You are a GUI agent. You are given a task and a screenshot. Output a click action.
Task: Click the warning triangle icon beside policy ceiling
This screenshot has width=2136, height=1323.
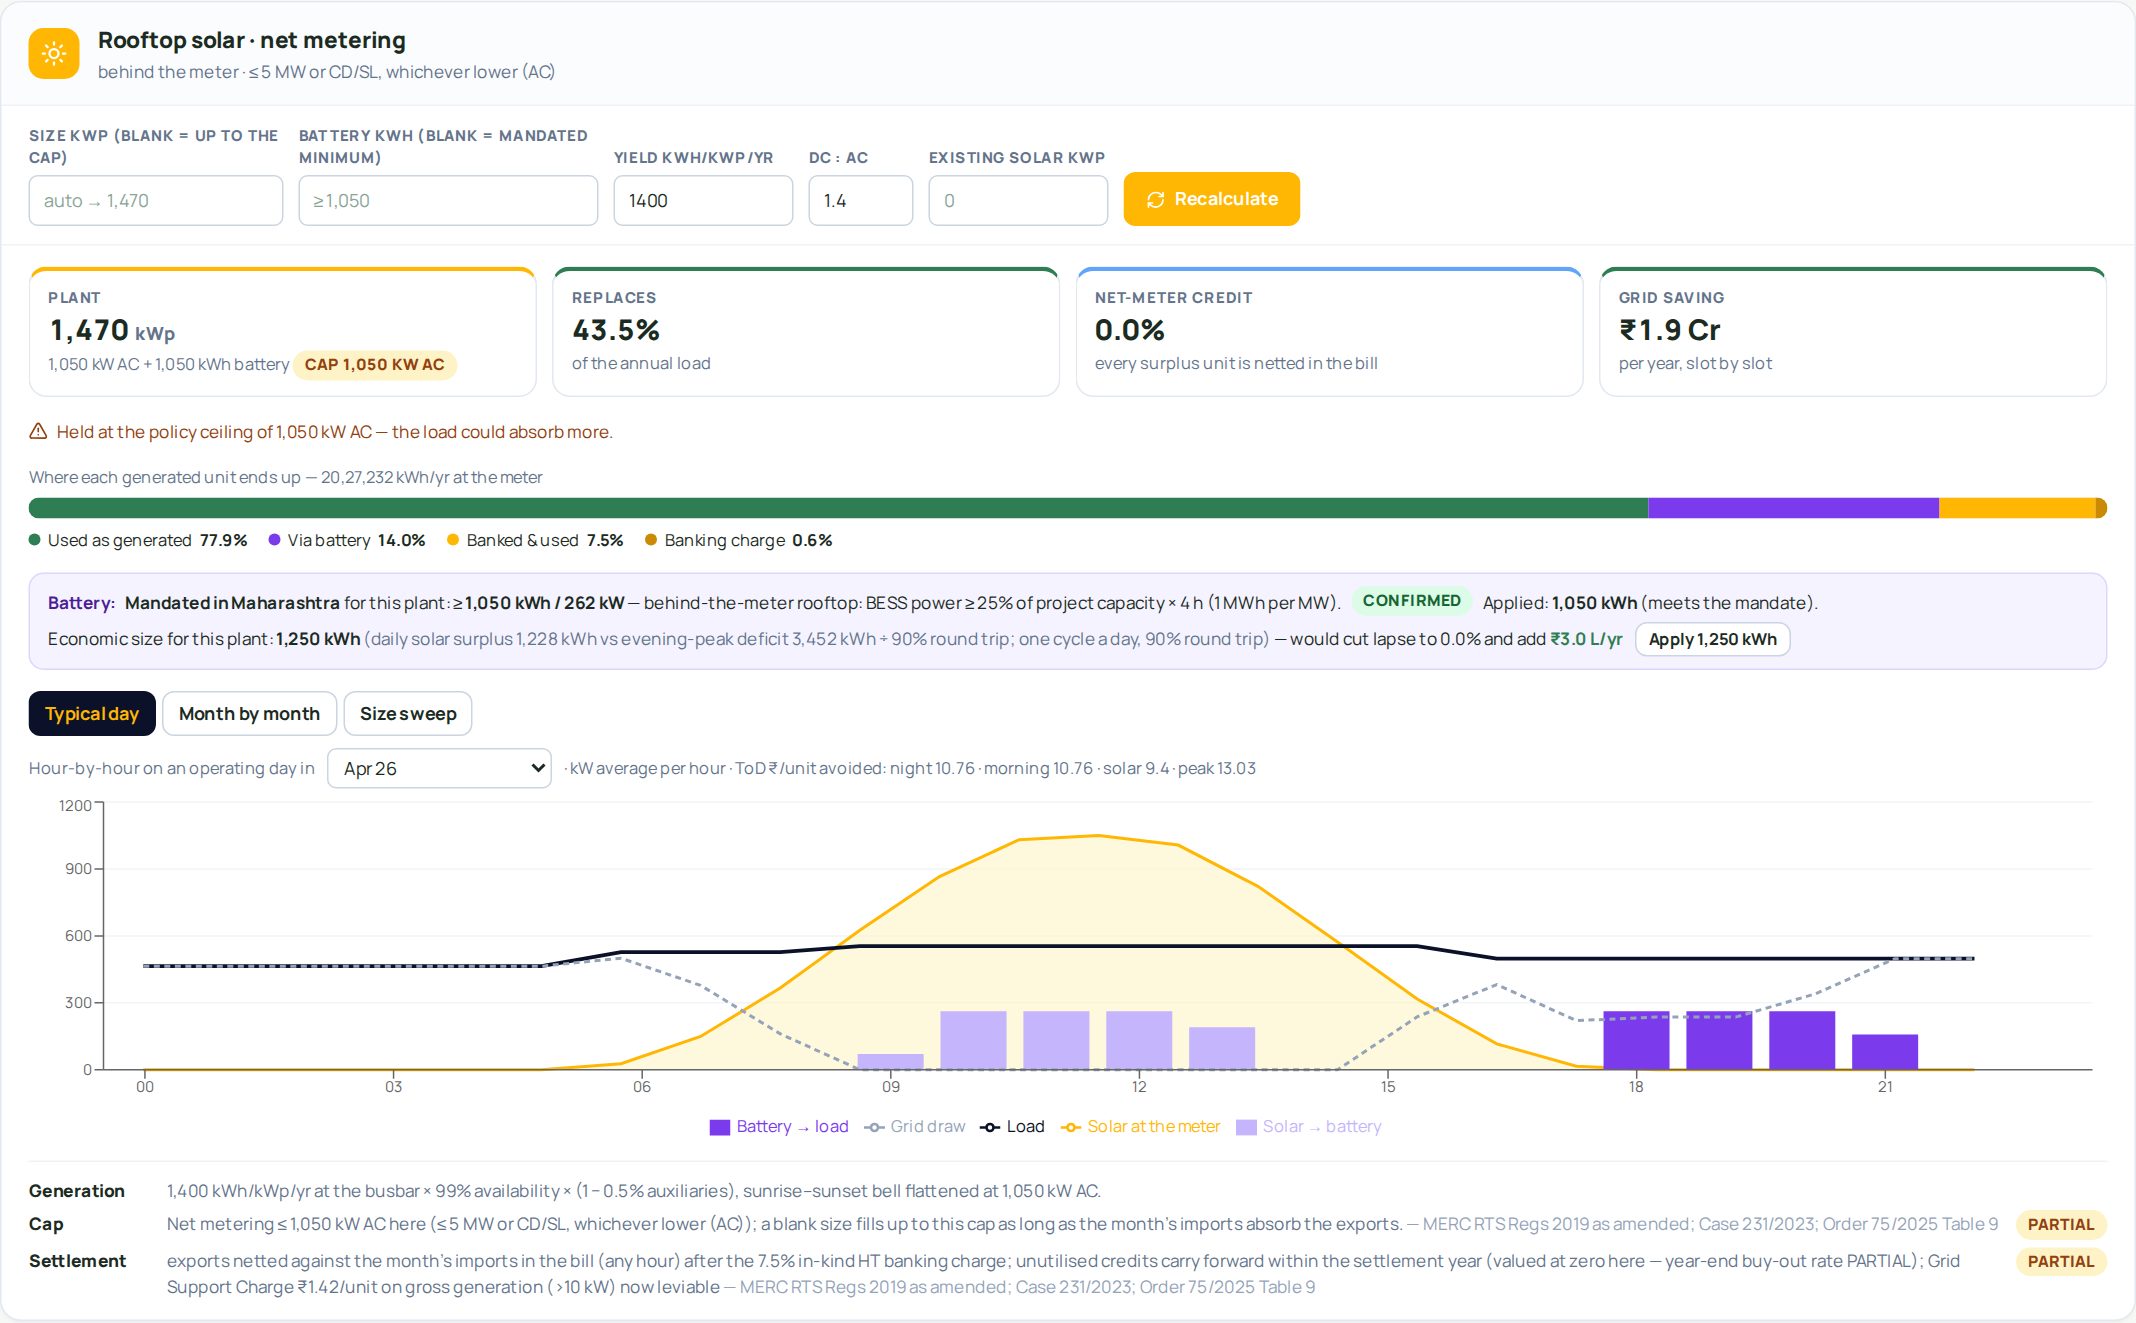click(x=38, y=431)
